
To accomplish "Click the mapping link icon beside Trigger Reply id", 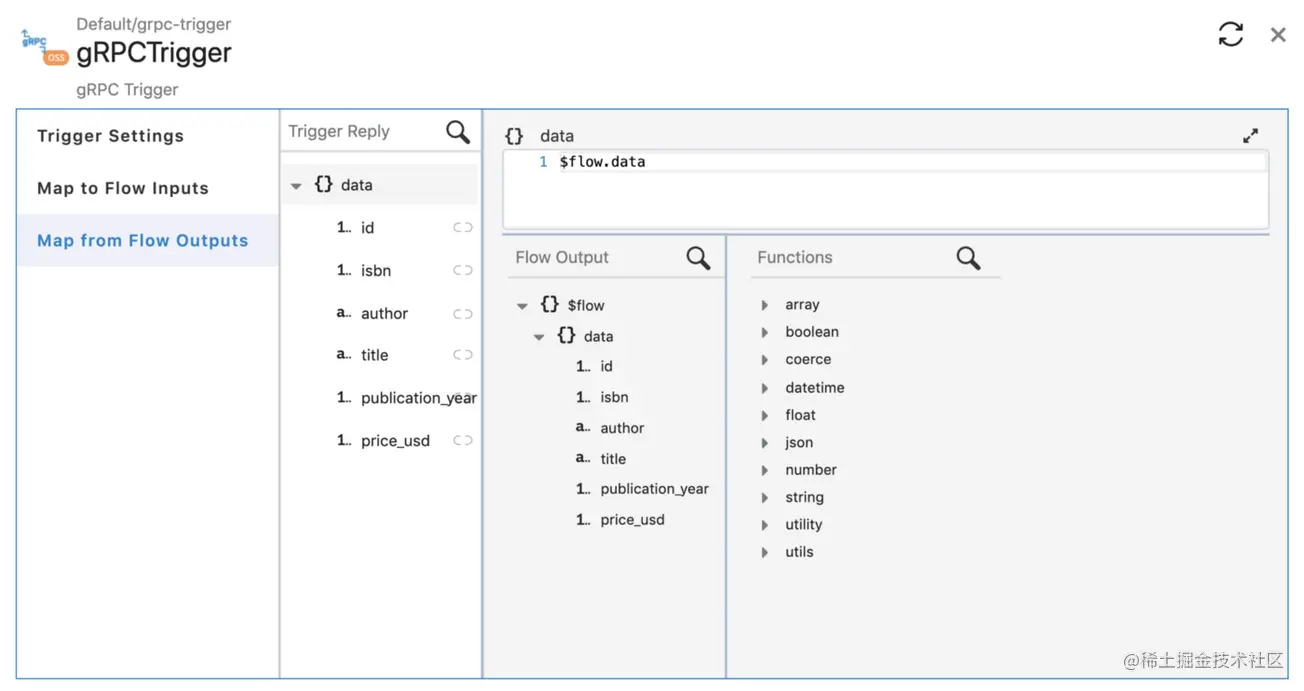I will point(462,228).
